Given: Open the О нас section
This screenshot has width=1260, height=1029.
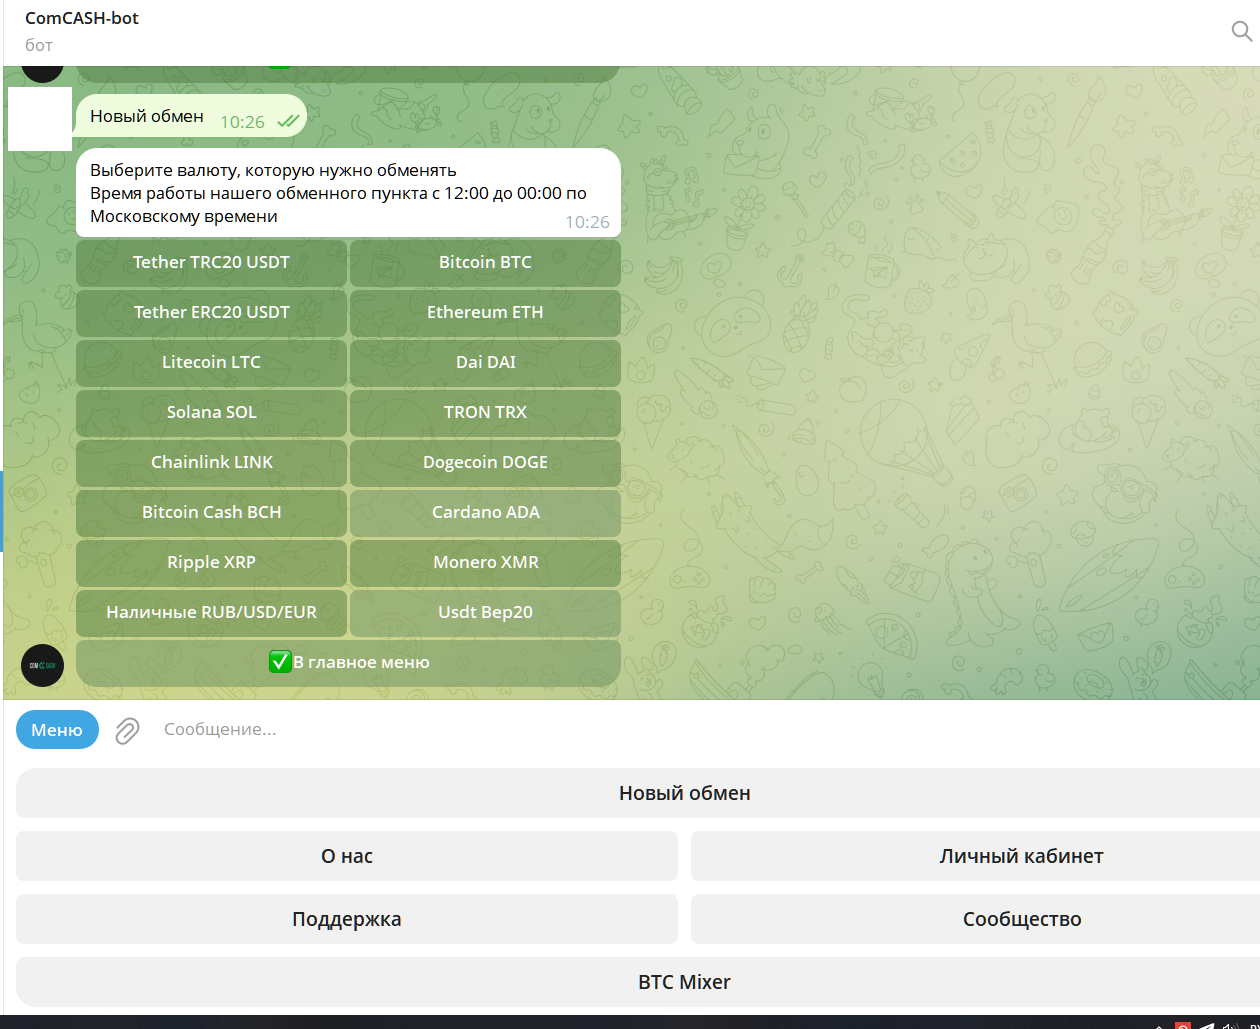Looking at the screenshot, I should 346,857.
